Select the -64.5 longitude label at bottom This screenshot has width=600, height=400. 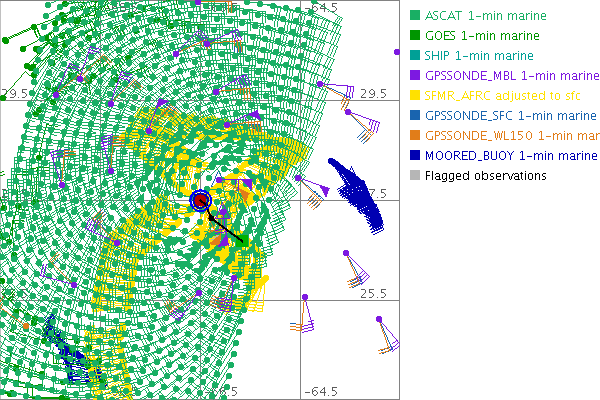coord(322,391)
